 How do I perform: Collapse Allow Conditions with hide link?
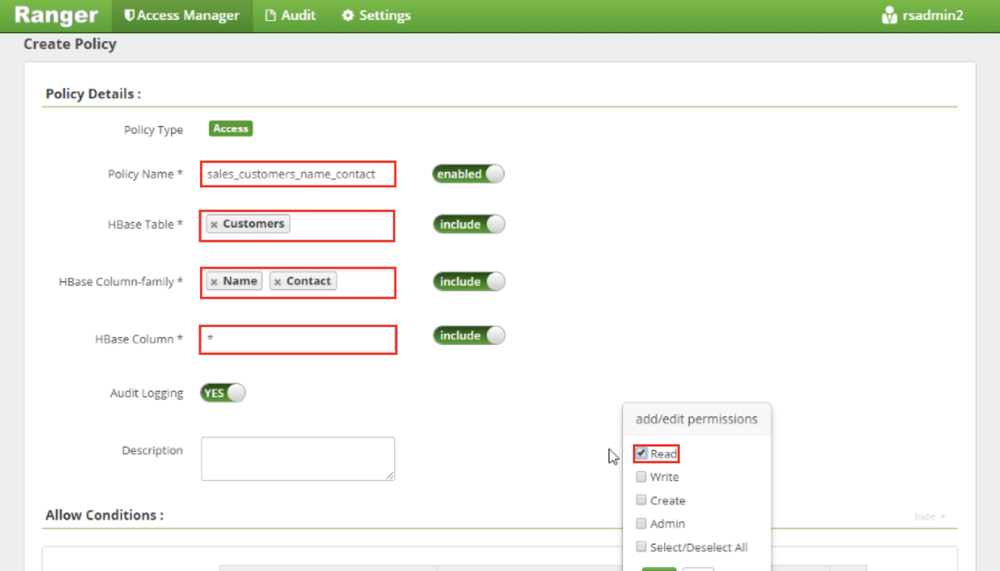coord(930,516)
